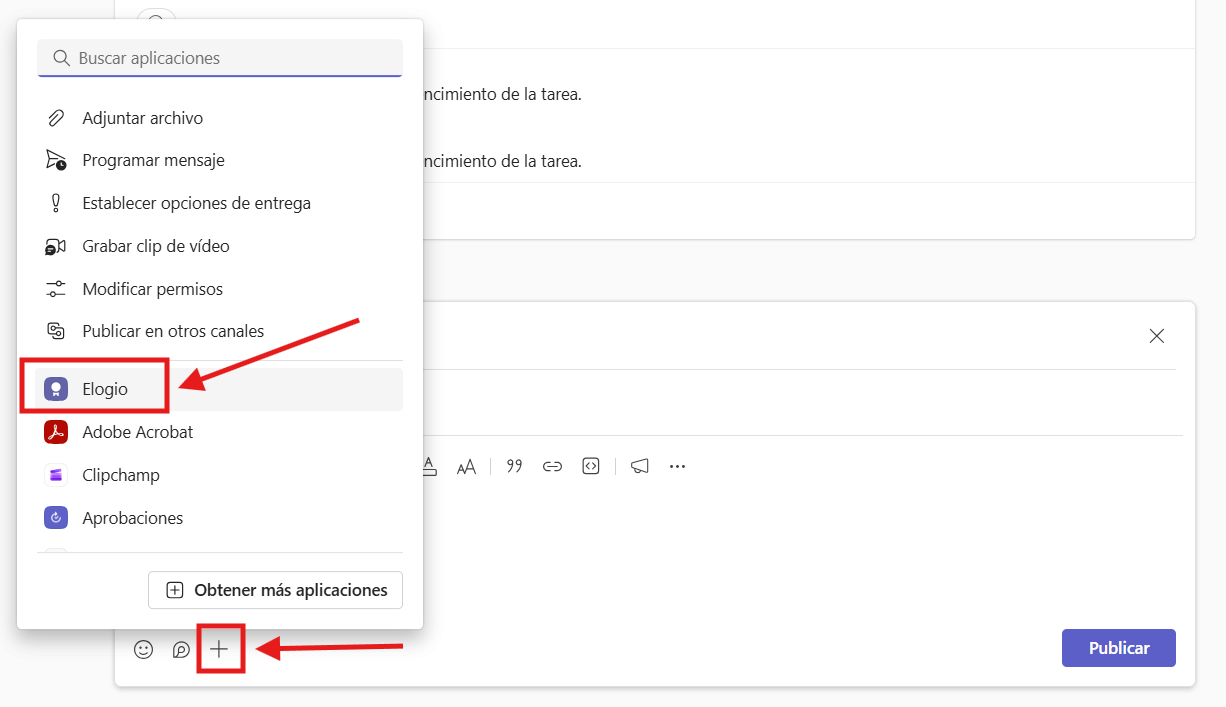Click the font color underlined A icon

[429, 466]
